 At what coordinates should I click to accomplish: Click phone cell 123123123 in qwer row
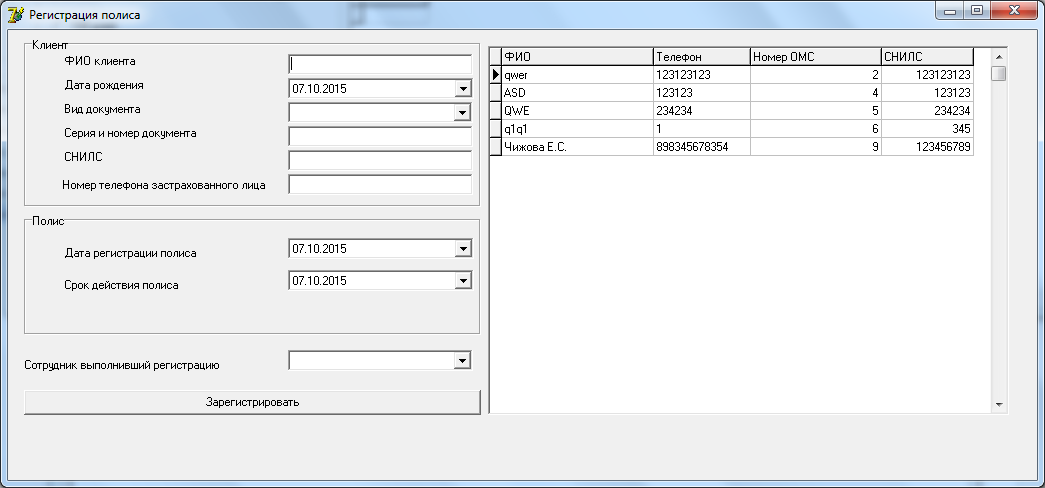[x=702, y=75]
